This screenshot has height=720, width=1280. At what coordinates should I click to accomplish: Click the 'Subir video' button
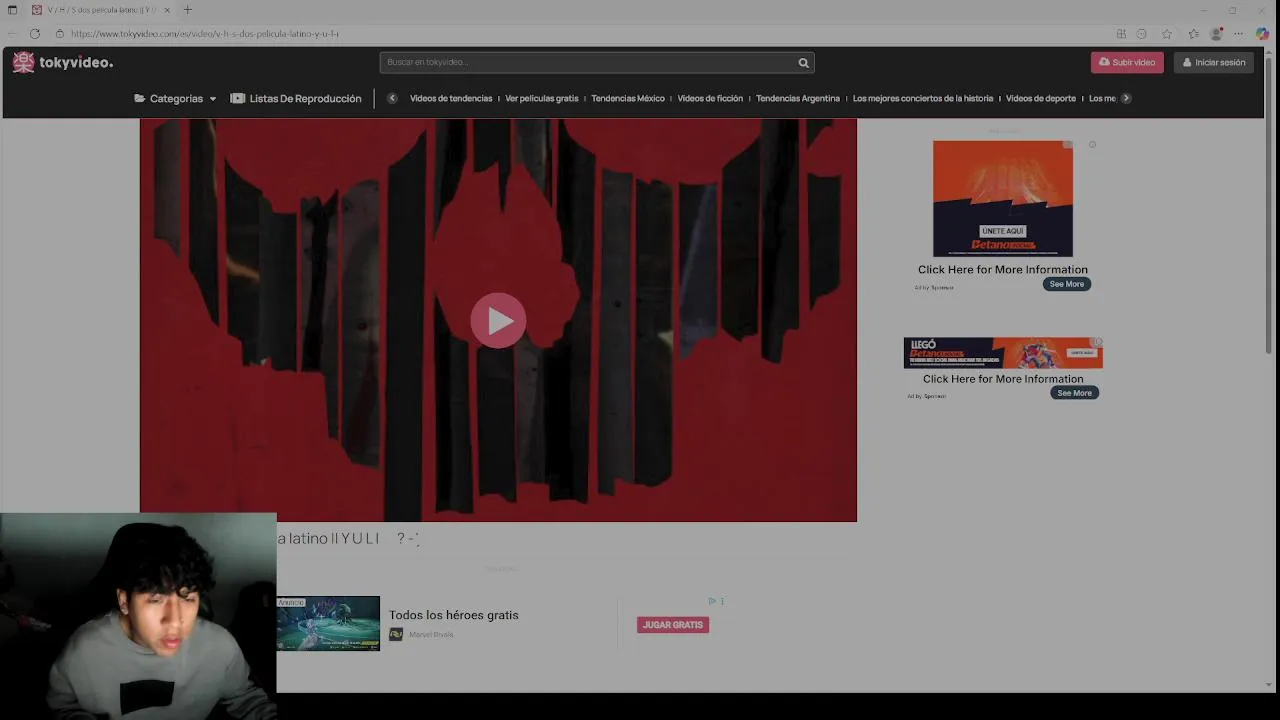click(x=1127, y=62)
